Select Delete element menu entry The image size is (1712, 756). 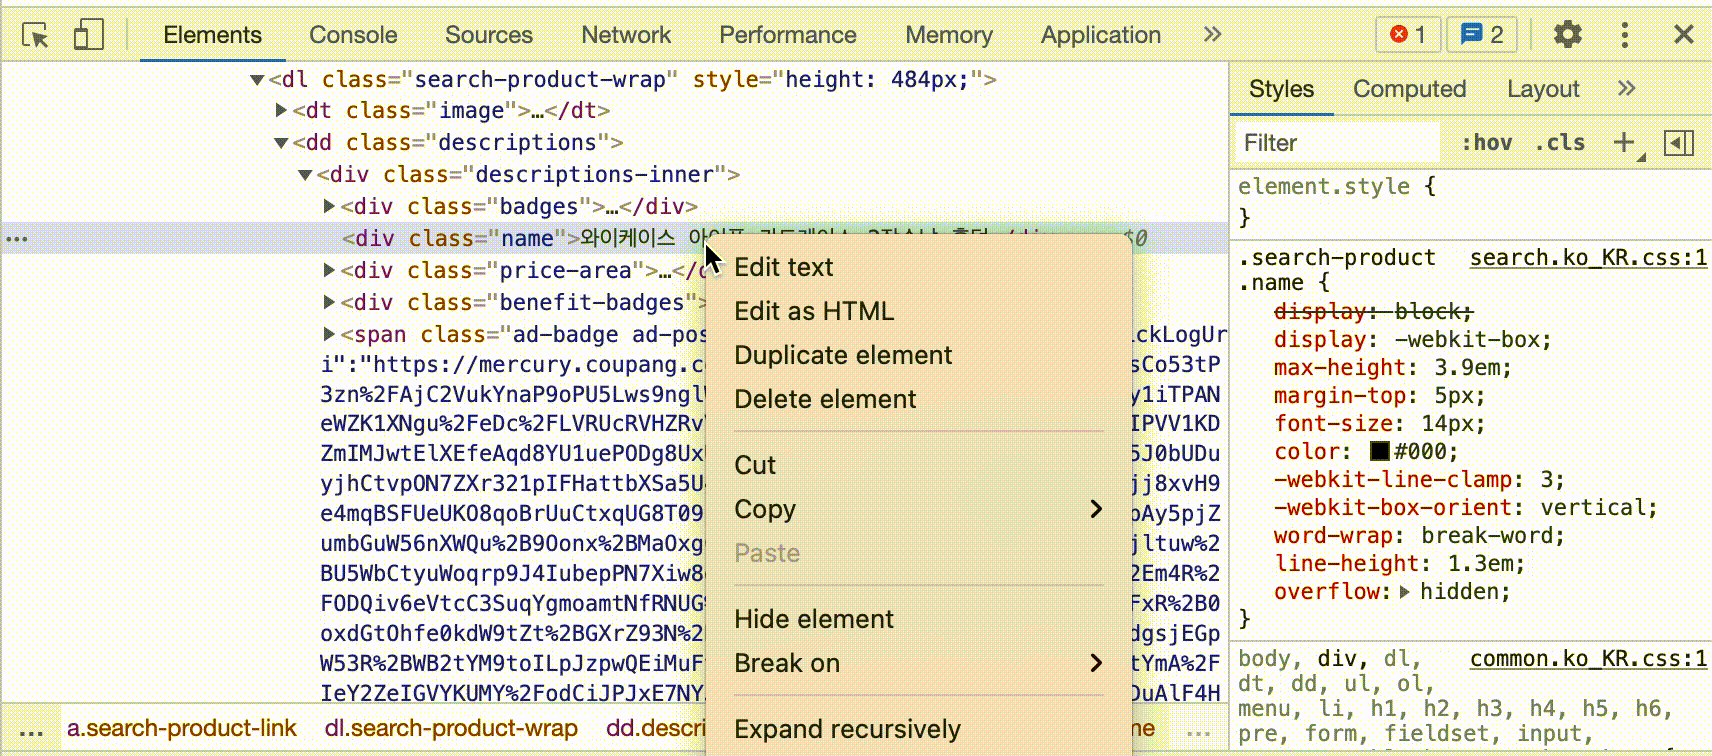[918, 399]
